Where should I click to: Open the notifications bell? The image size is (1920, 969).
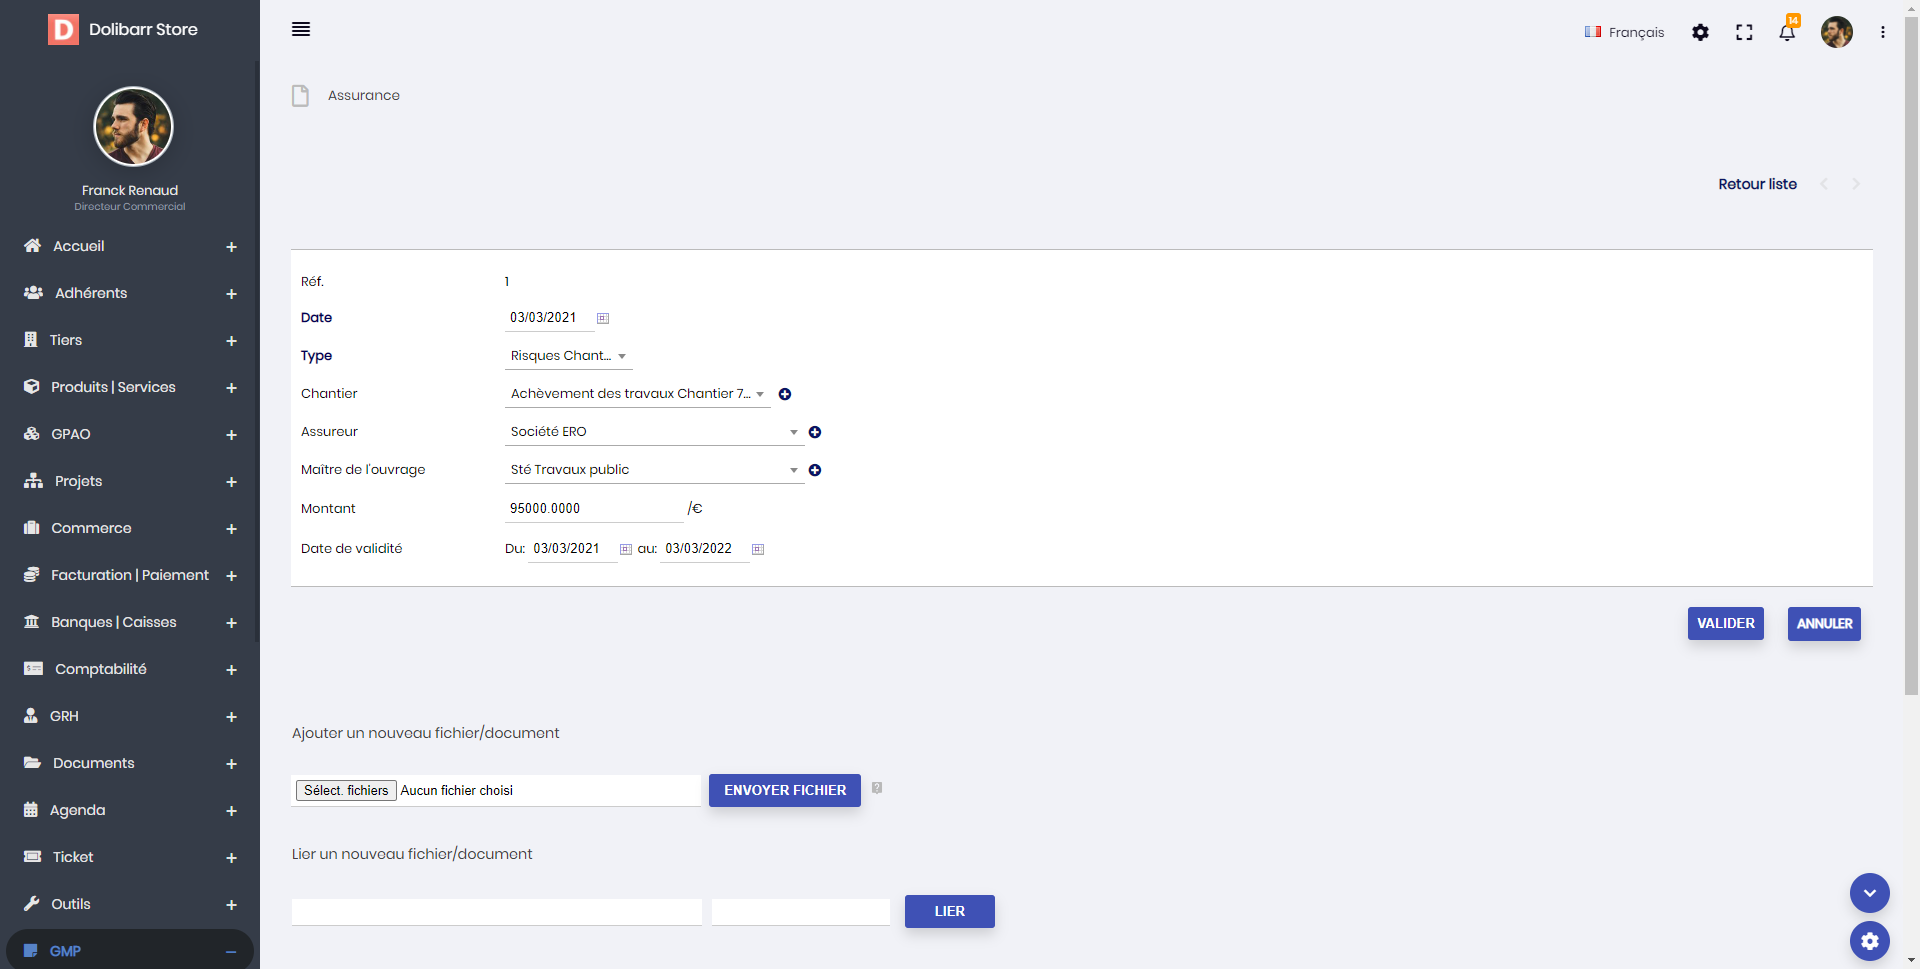[x=1787, y=32]
